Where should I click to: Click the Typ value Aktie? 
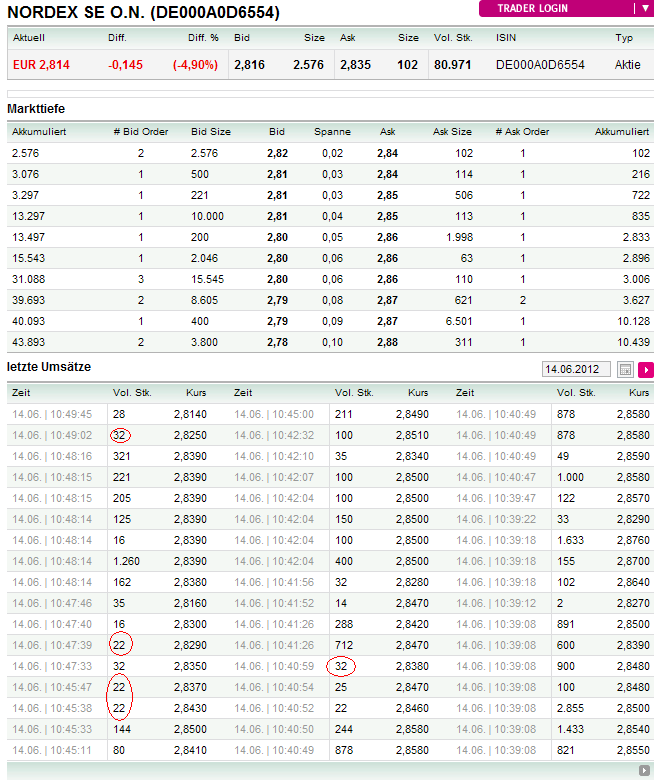coord(627,65)
